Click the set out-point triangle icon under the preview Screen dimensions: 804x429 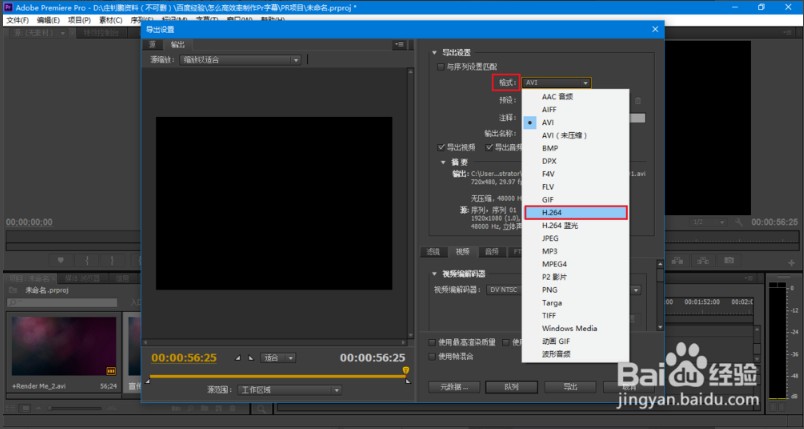tap(250, 357)
